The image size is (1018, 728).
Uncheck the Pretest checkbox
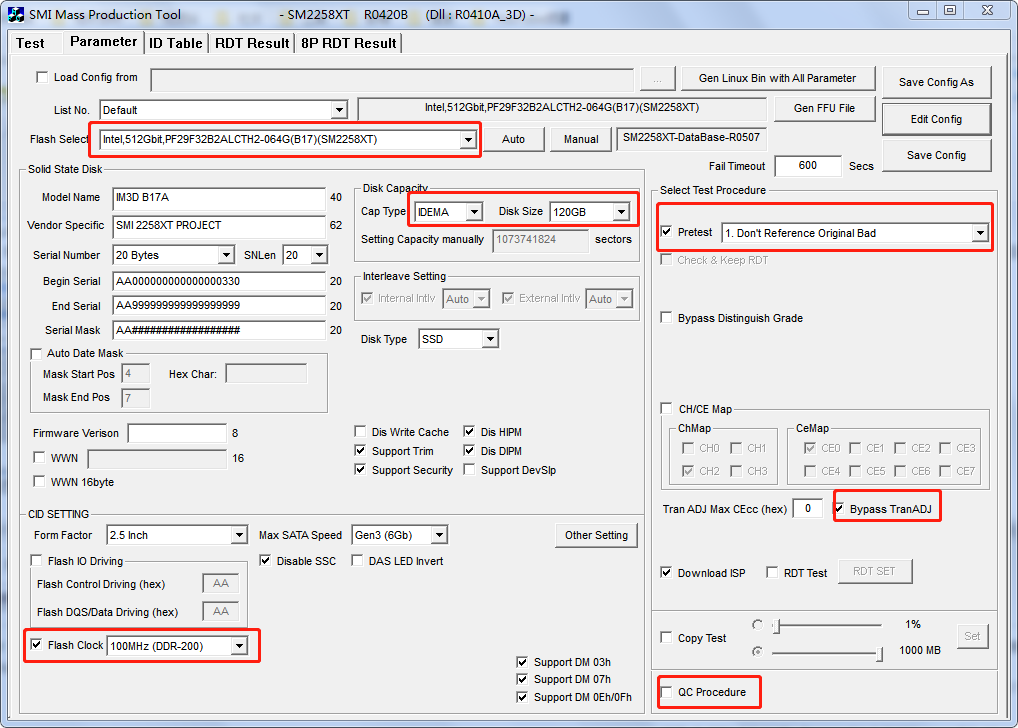666,232
